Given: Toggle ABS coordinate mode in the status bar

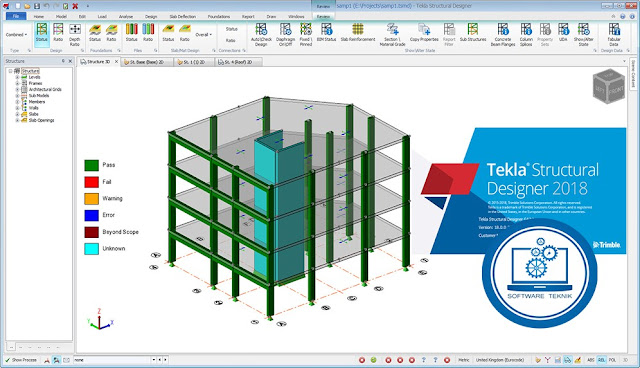Looking at the screenshot, I should coord(591,360).
